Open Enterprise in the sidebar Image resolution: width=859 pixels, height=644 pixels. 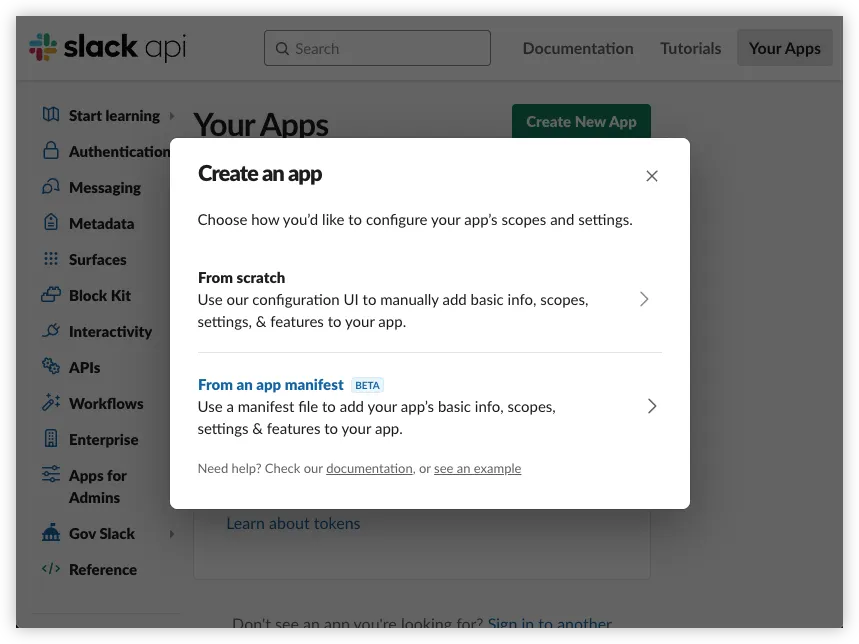pyautogui.click(x=104, y=440)
